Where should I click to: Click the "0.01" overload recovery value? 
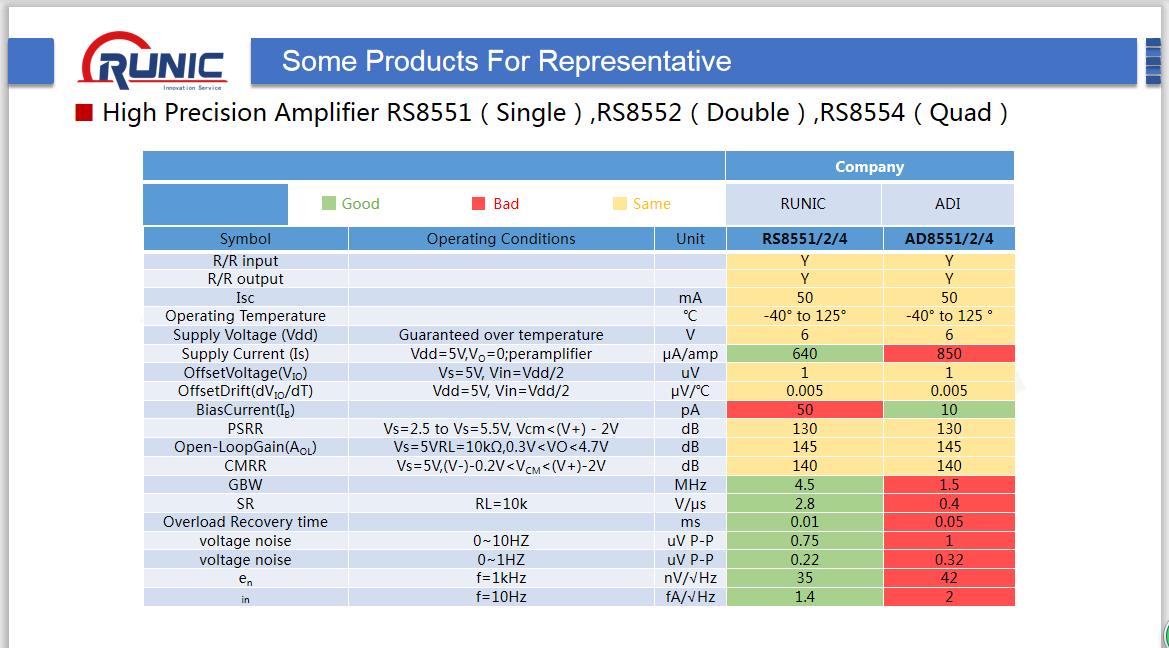[x=804, y=522]
